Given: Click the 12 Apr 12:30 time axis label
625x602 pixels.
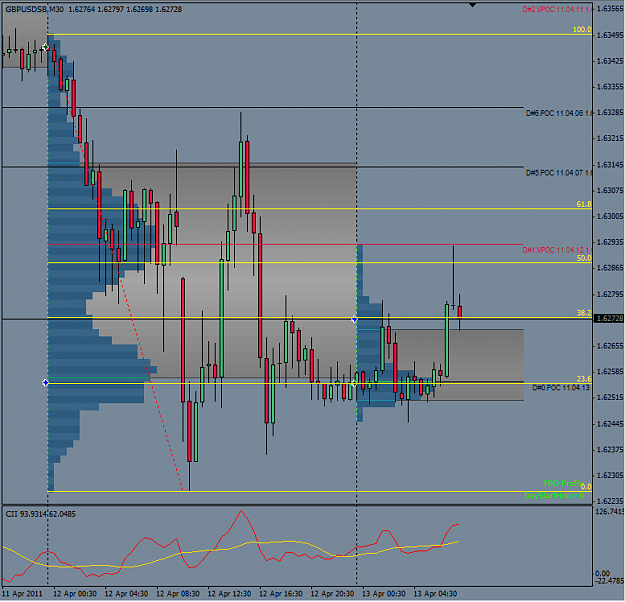Looking at the screenshot, I should tap(229, 594).
